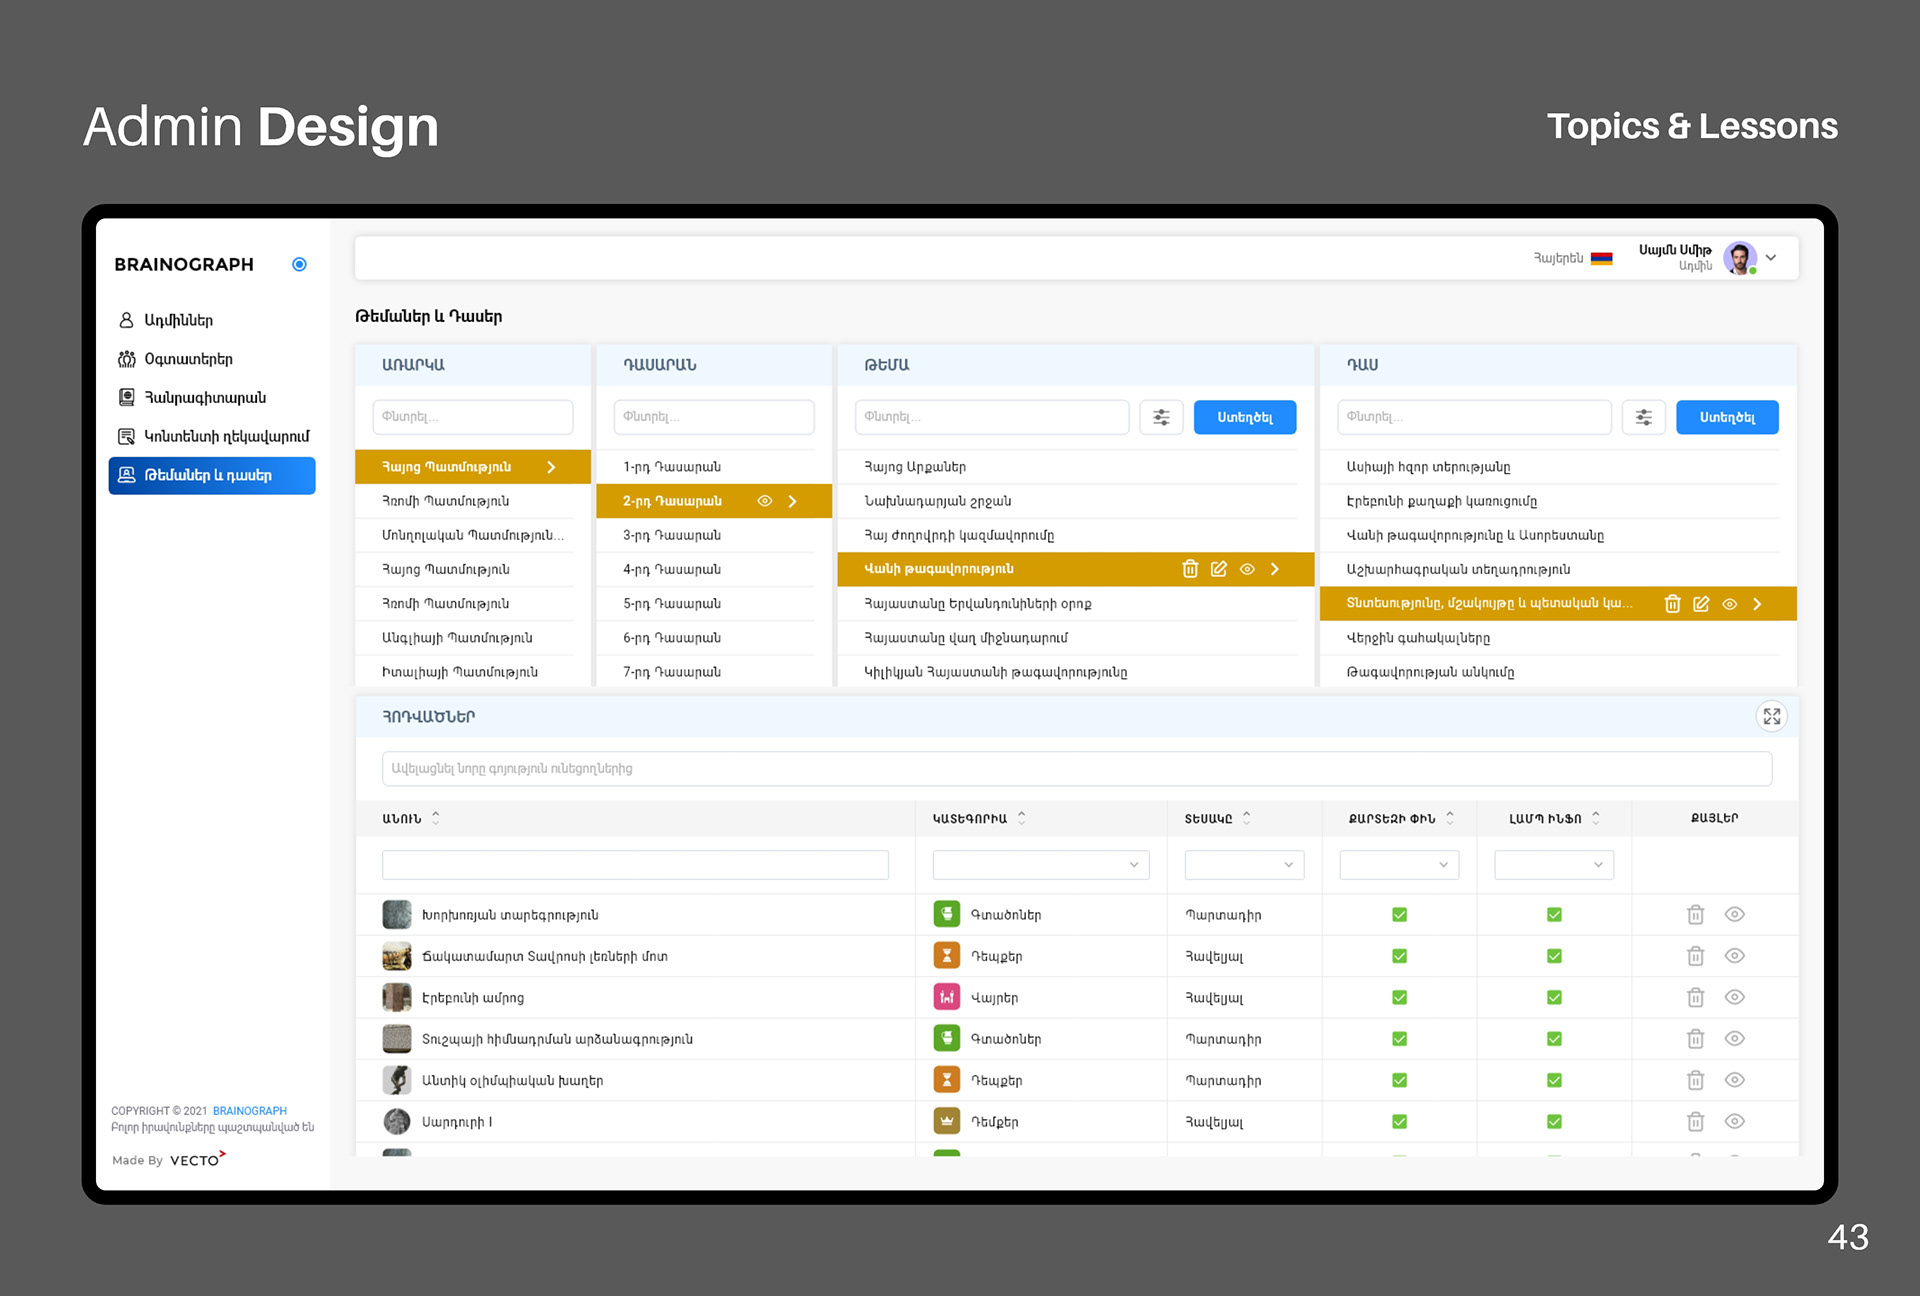This screenshot has width=1920, height=1296.
Task: Click the edit pencil on highlighted lesson row
Action: (x=1700, y=604)
